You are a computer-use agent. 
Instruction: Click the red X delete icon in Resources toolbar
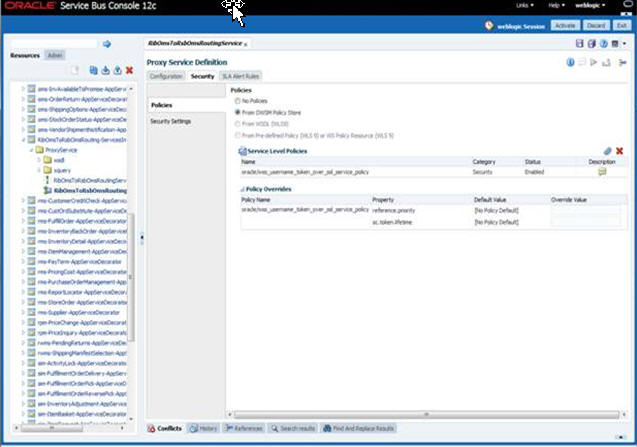129,70
